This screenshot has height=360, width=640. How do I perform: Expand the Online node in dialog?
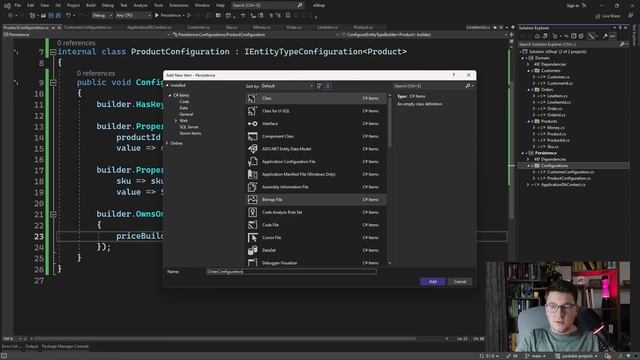[167, 143]
